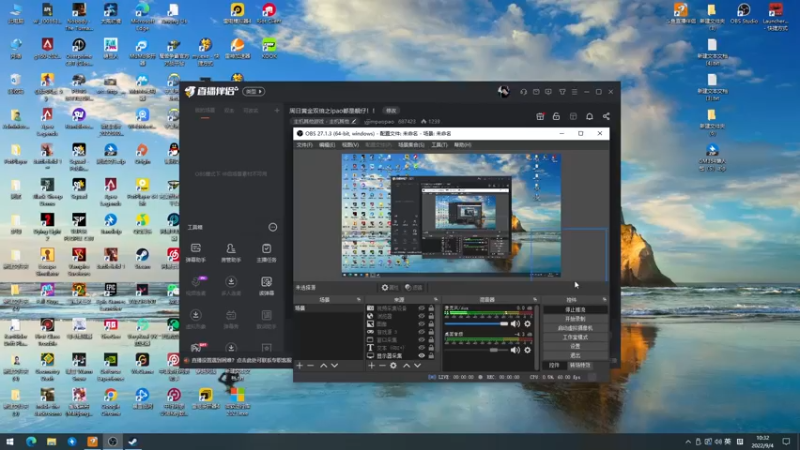
Task: Open microphone audio settings gear in mixer
Action: click(x=528, y=323)
